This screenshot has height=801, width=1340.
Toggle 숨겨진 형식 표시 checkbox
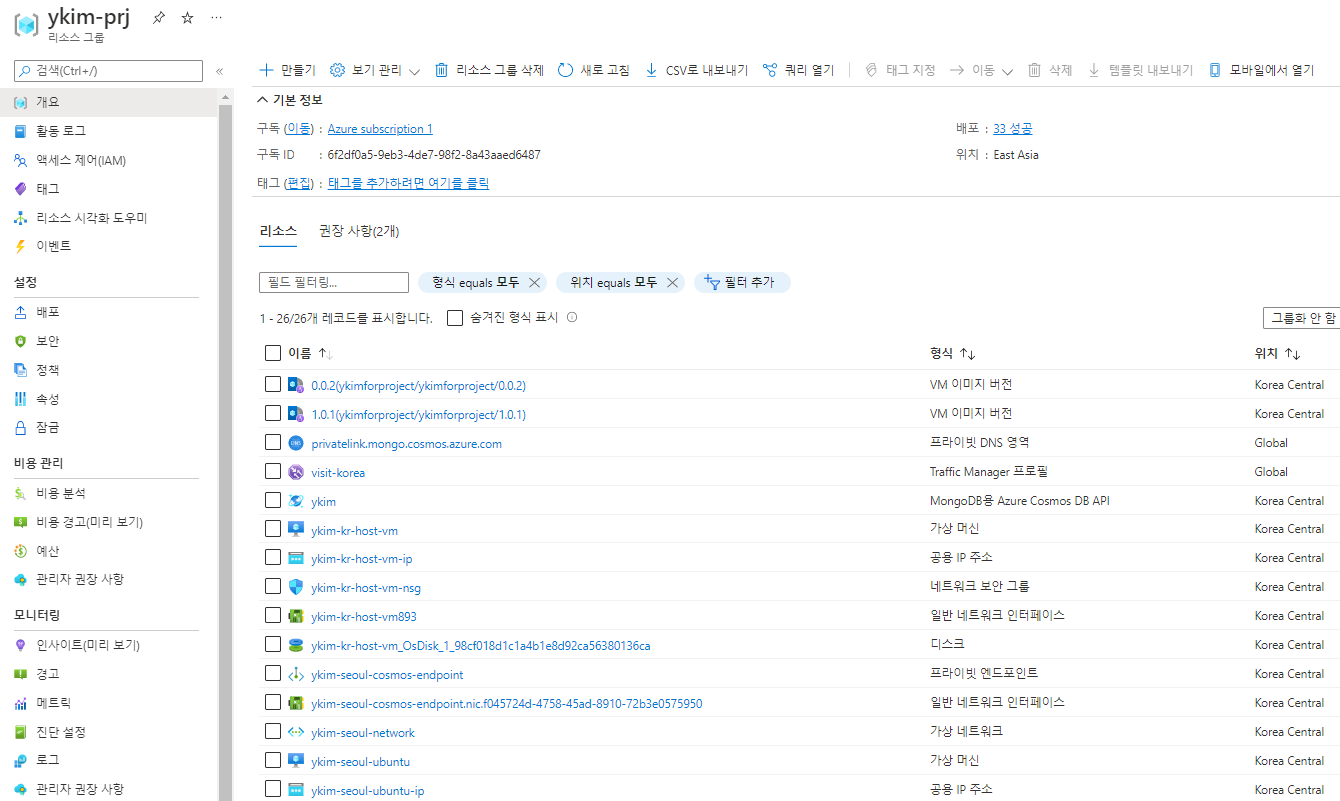[455, 318]
